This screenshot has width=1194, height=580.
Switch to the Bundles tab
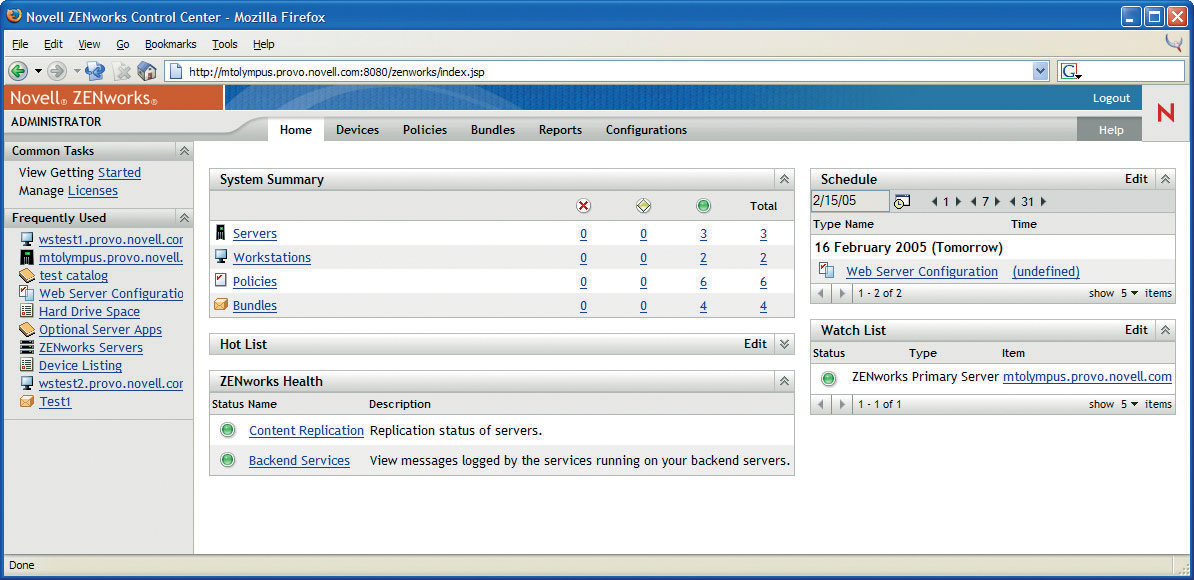[493, 130]
